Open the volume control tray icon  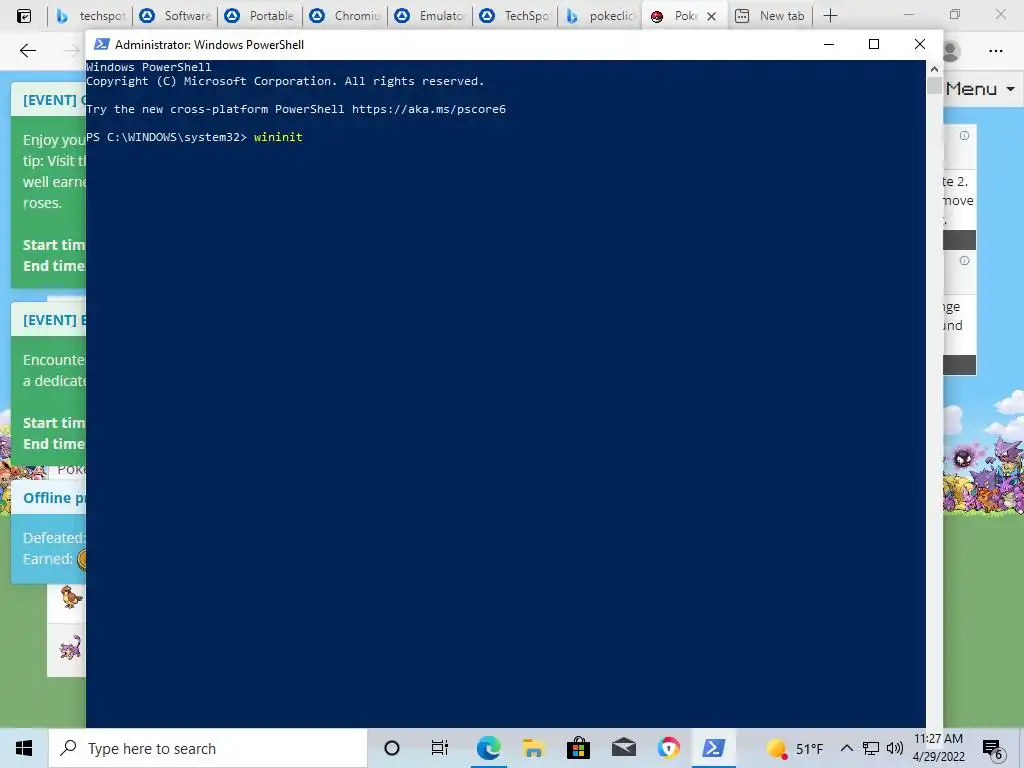tap(895, 748)
